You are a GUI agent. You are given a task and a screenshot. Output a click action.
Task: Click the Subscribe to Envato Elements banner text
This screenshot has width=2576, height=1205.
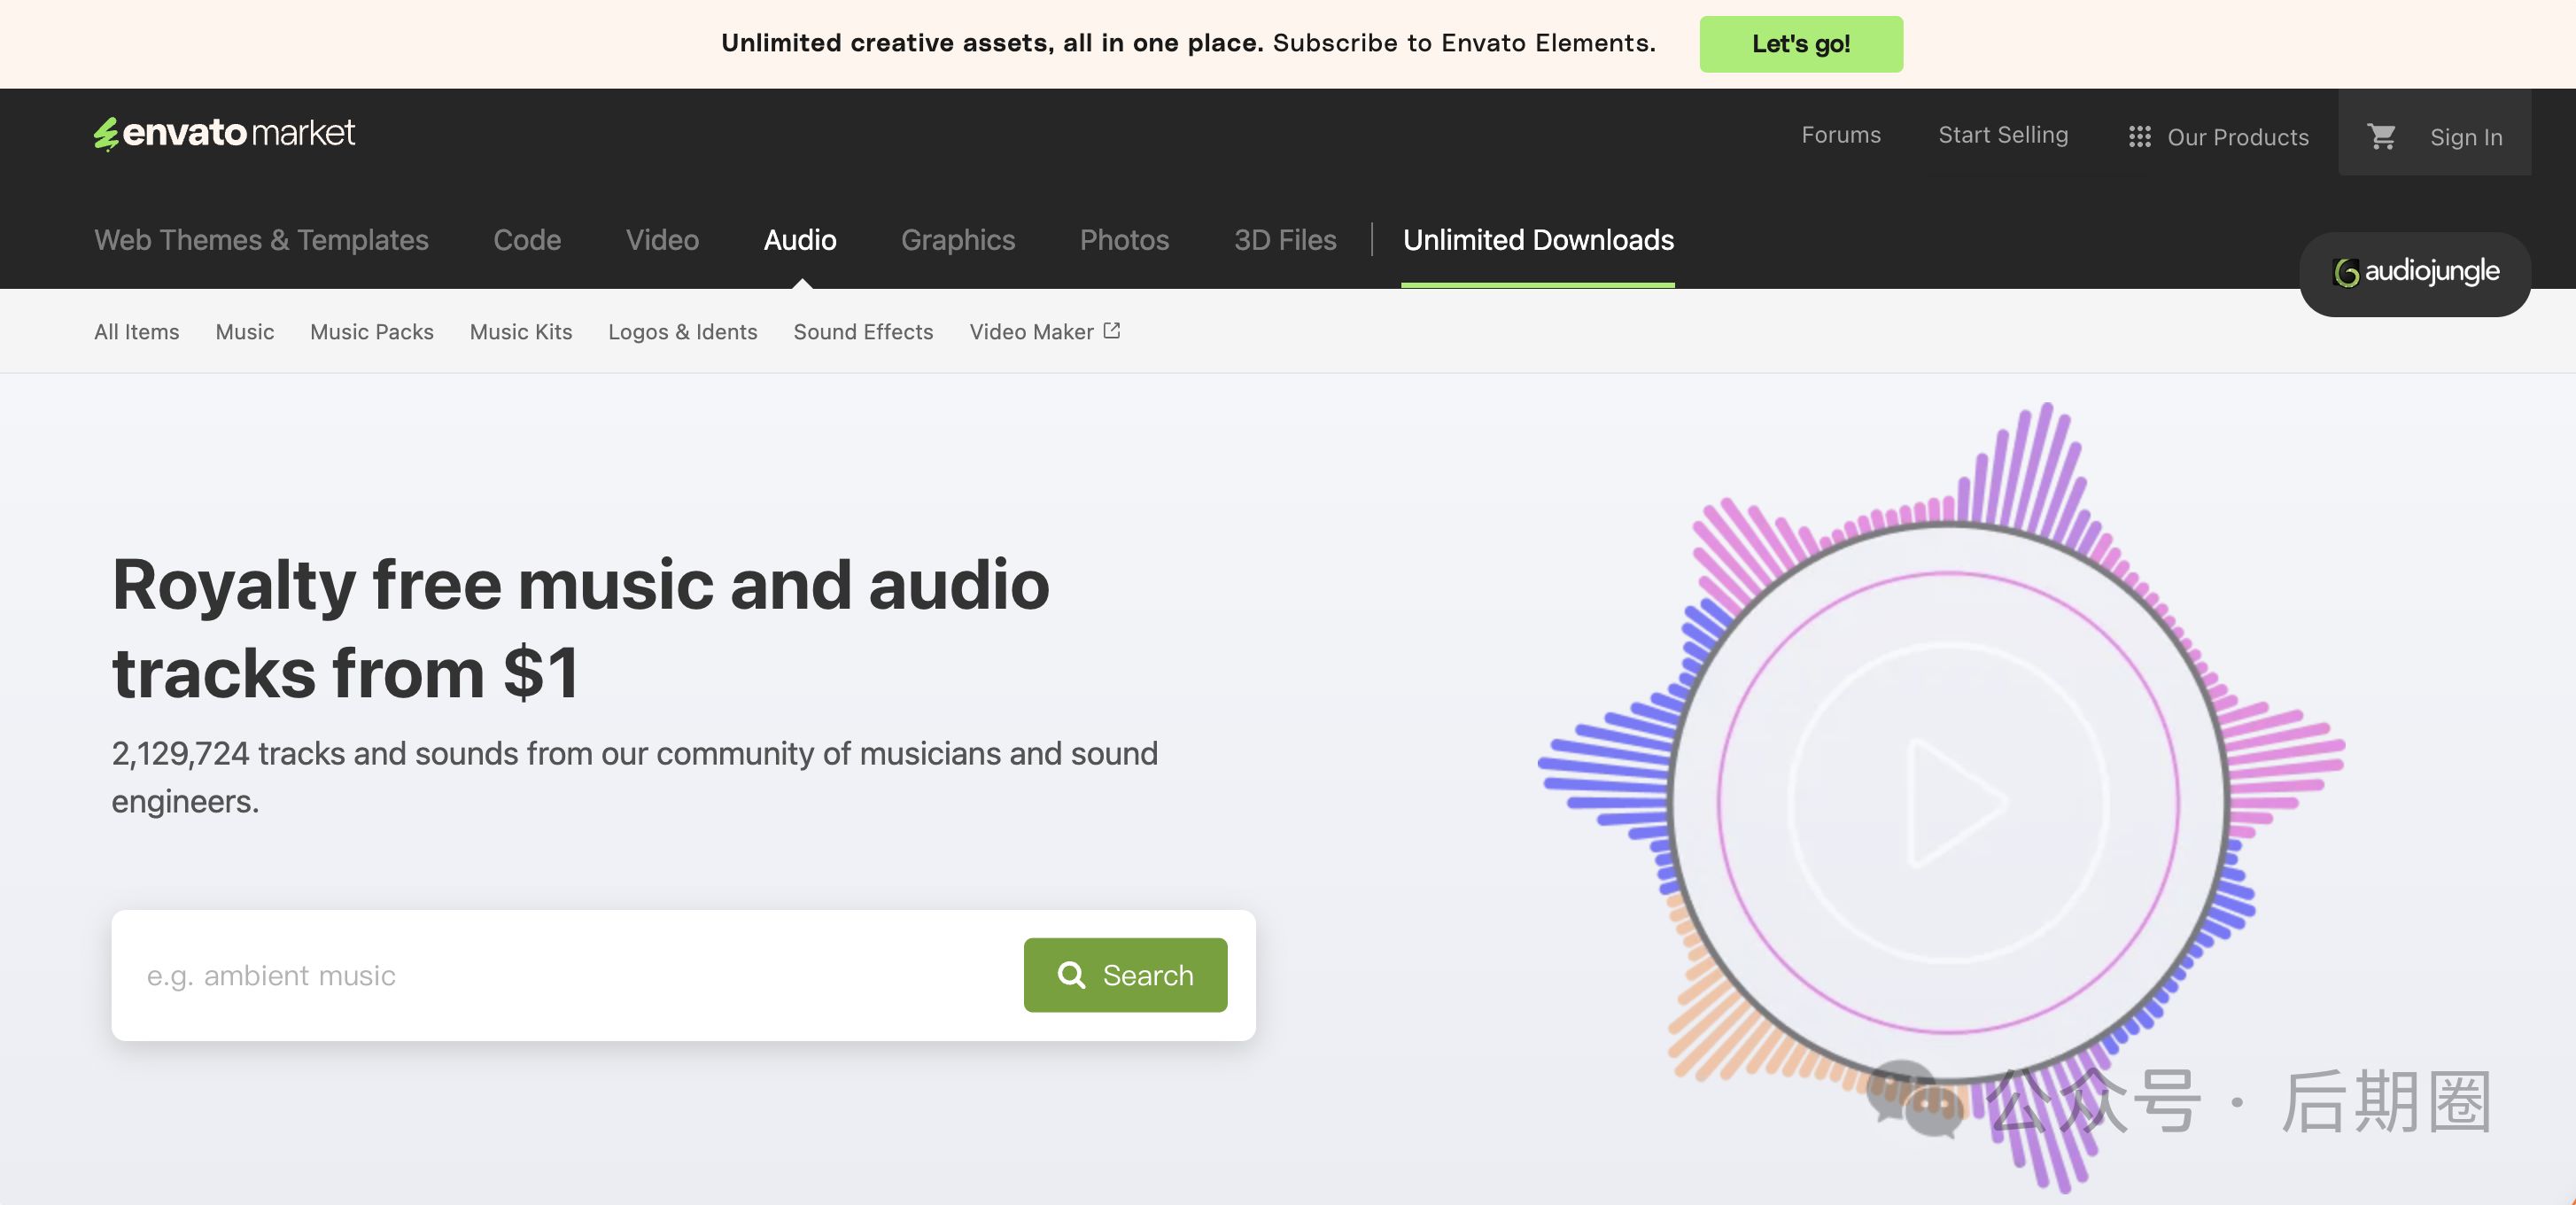1464,43
